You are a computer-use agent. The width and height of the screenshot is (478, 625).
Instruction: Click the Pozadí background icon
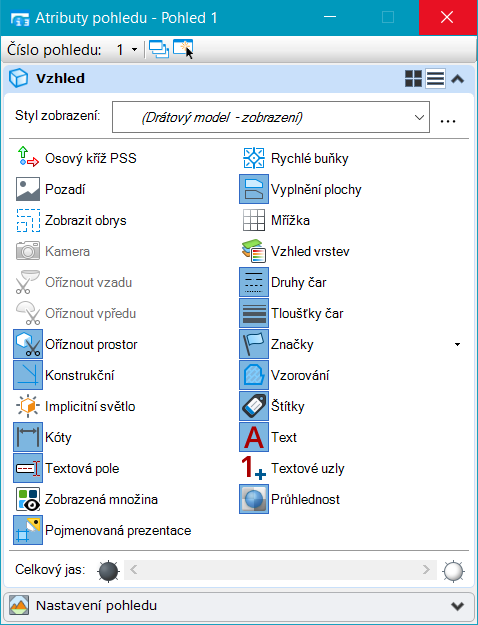click(28, 189)
